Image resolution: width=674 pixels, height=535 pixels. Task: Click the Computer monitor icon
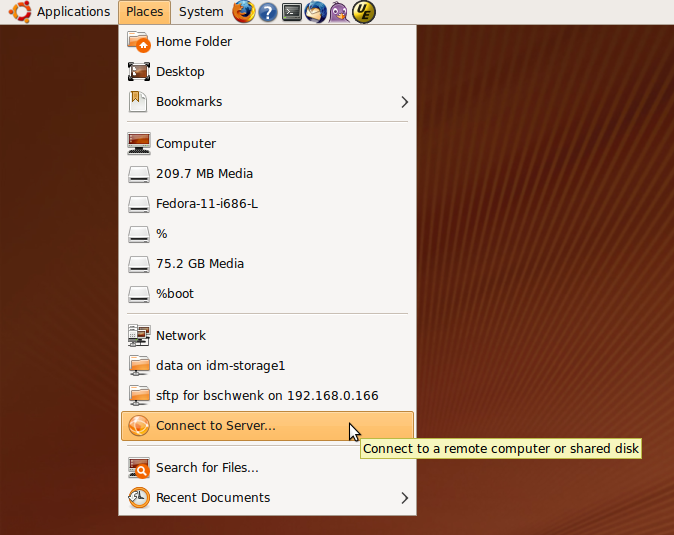pyautogui.click(x=139, y=144)
